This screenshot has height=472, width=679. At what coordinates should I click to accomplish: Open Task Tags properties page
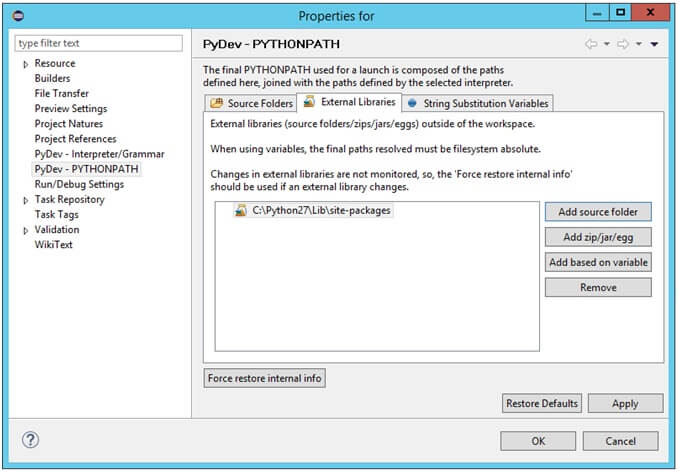[x=57, y=215]
